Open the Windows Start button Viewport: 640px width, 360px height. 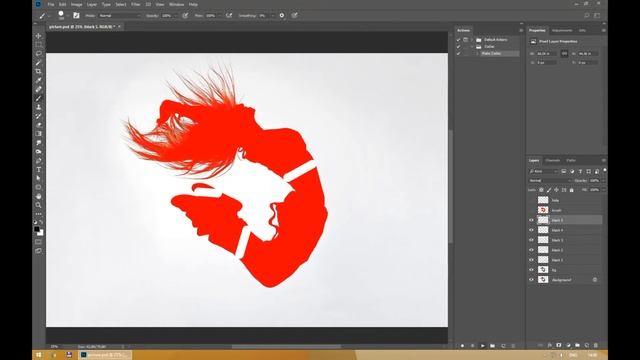38,355
